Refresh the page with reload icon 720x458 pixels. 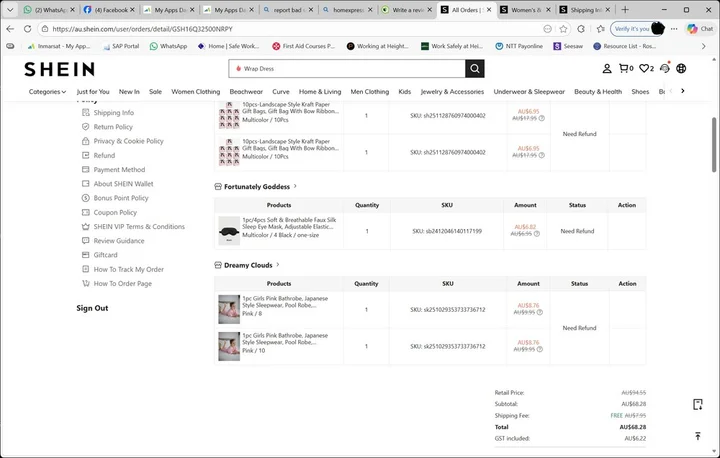click(x=28, y=29)
